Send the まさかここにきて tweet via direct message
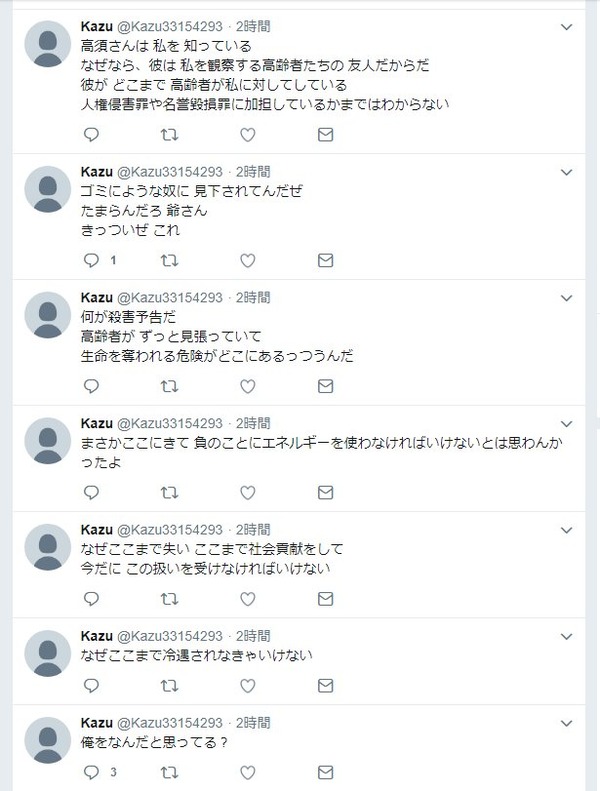The image size is (600, 791). click(x=325, y=492)
